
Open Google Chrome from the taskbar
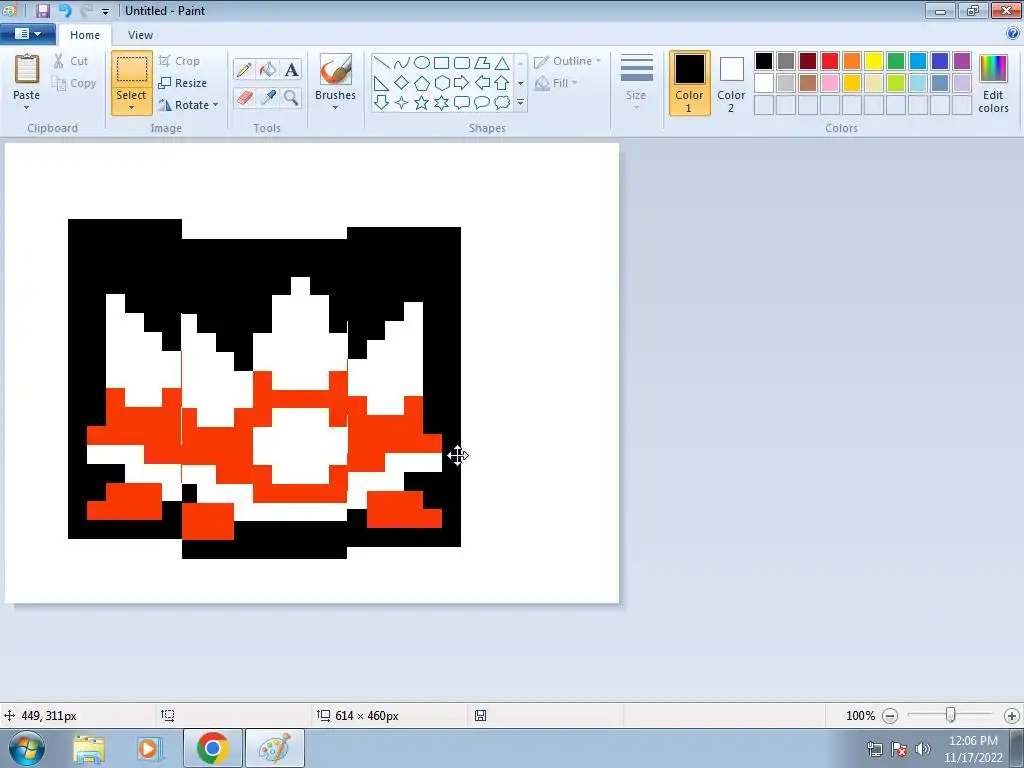click(212, 748)
